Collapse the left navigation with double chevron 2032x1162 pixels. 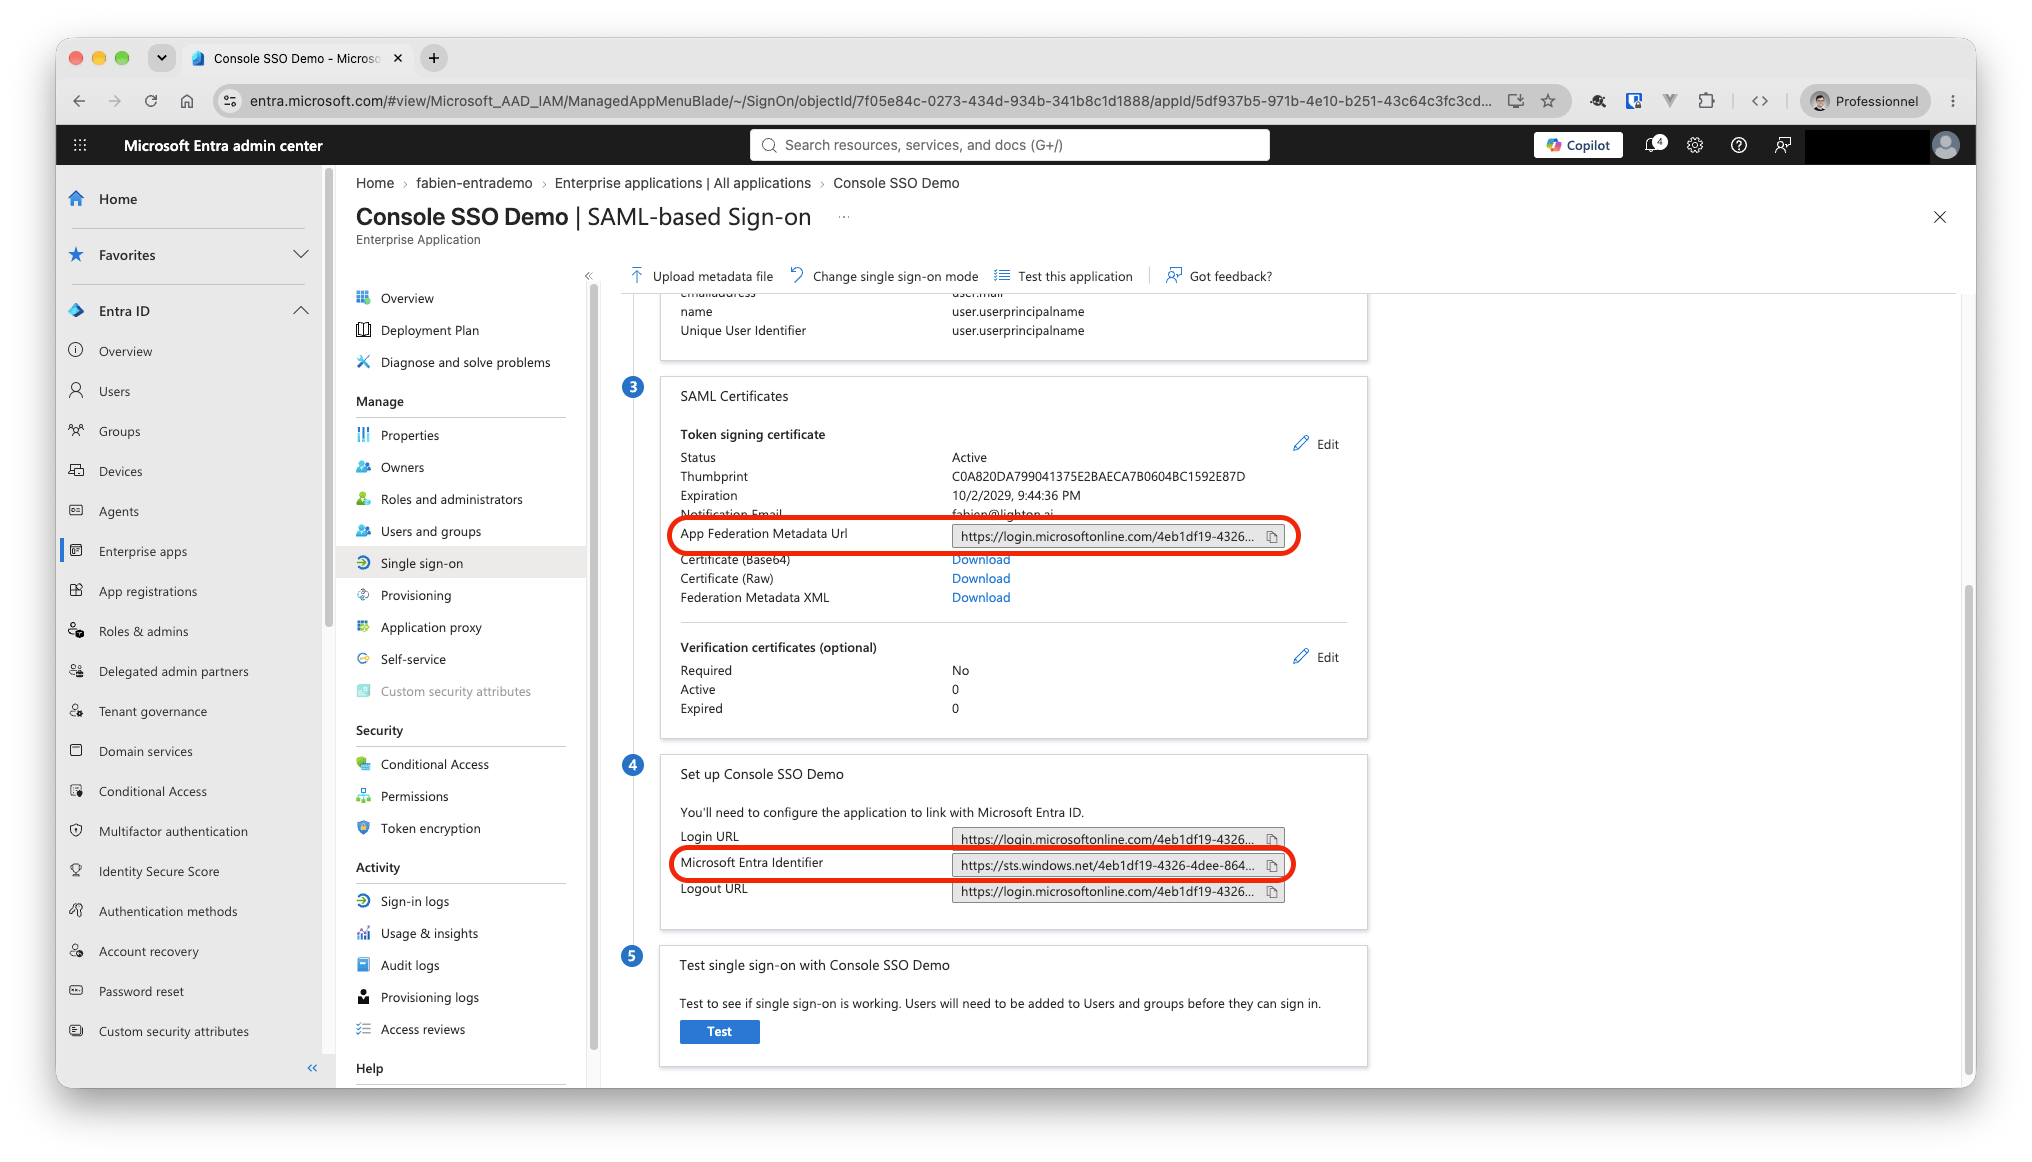point(312,1068)
